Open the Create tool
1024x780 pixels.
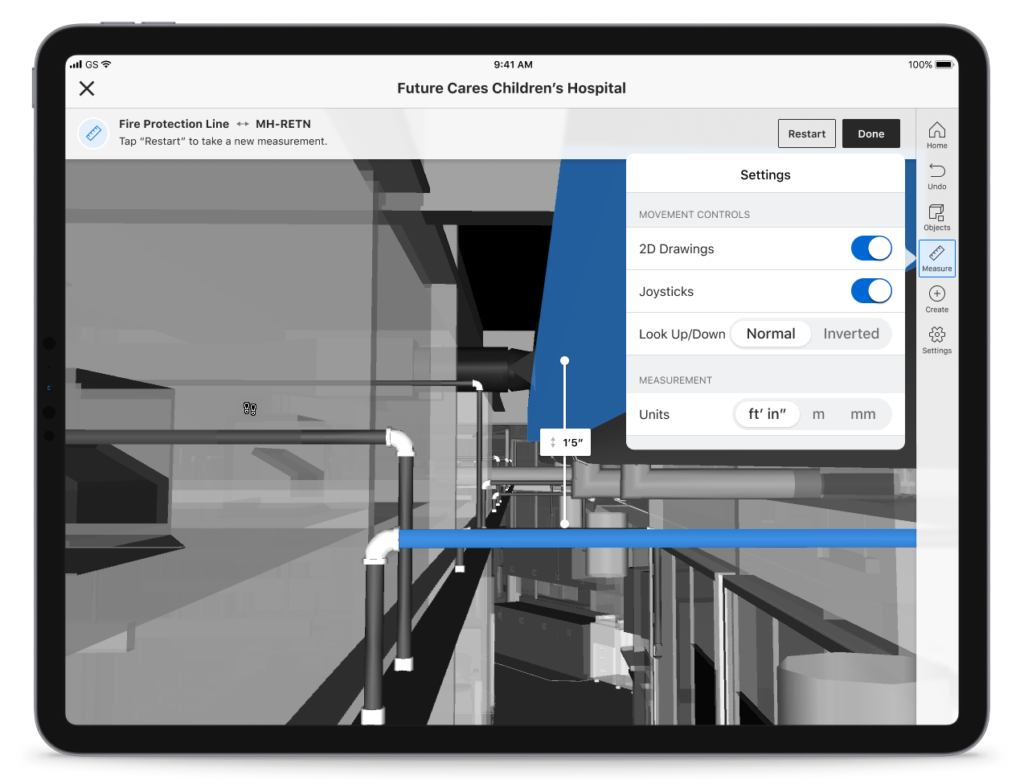click(x=936, y=300)
